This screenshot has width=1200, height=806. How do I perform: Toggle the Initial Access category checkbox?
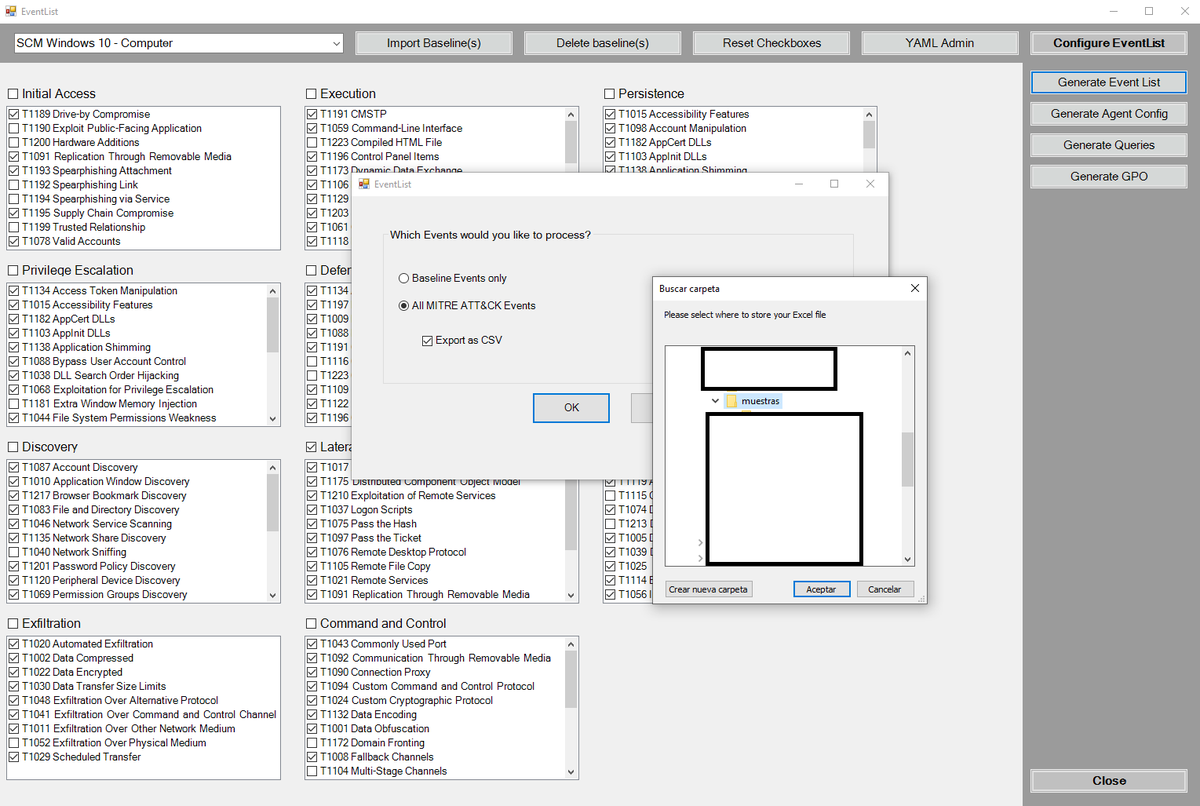pos(13,94)
